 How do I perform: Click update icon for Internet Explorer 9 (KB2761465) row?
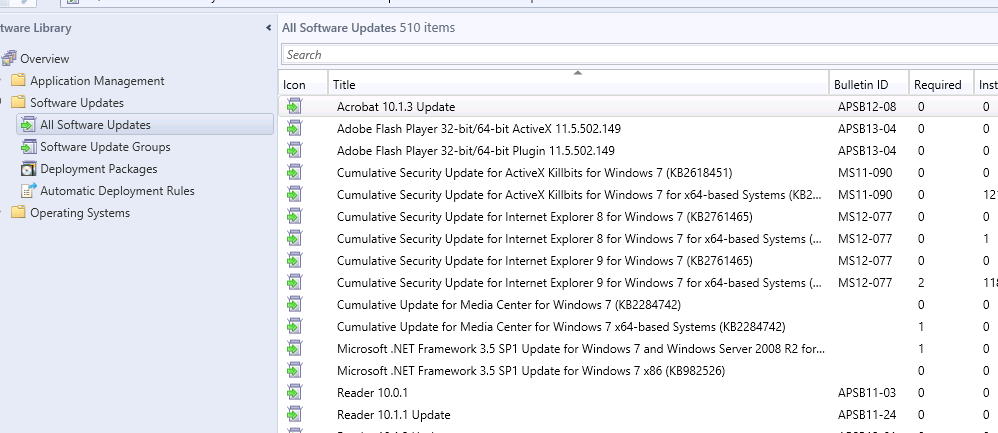[x=293, y=260]
